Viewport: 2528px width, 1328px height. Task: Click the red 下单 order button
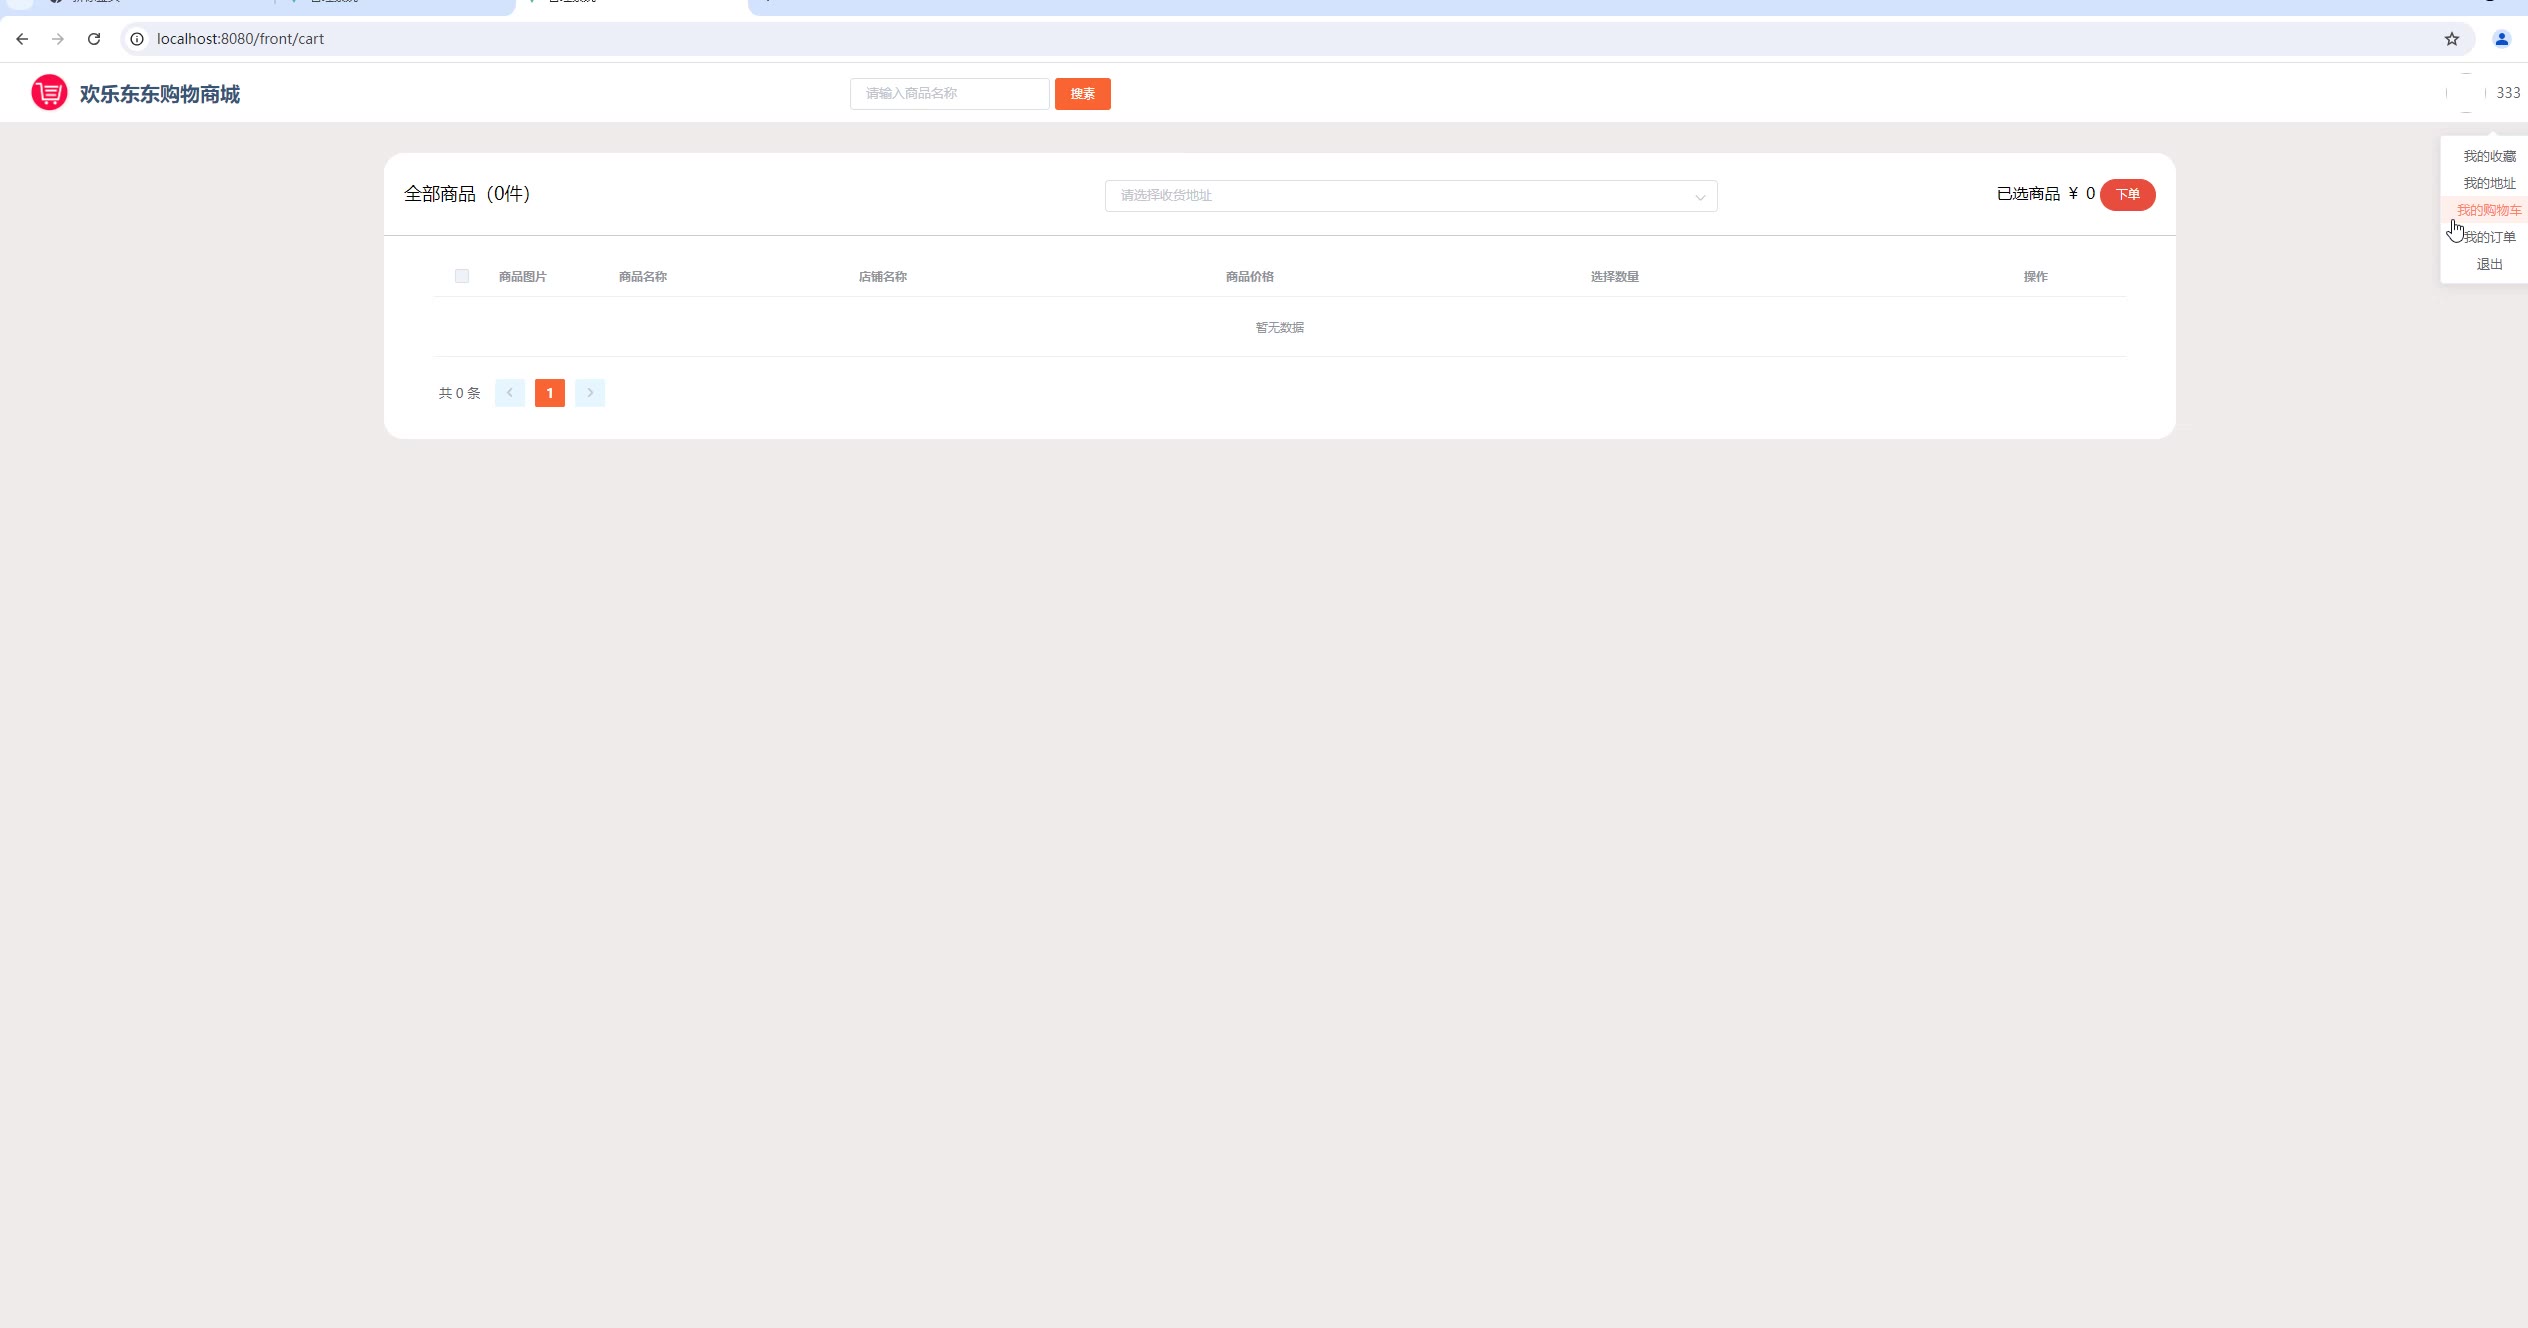2127,194
